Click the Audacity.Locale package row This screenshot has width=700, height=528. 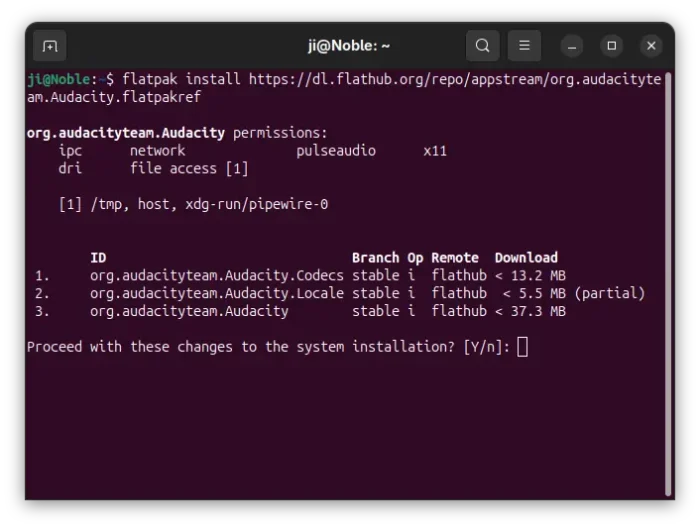(x=216, y=293)
